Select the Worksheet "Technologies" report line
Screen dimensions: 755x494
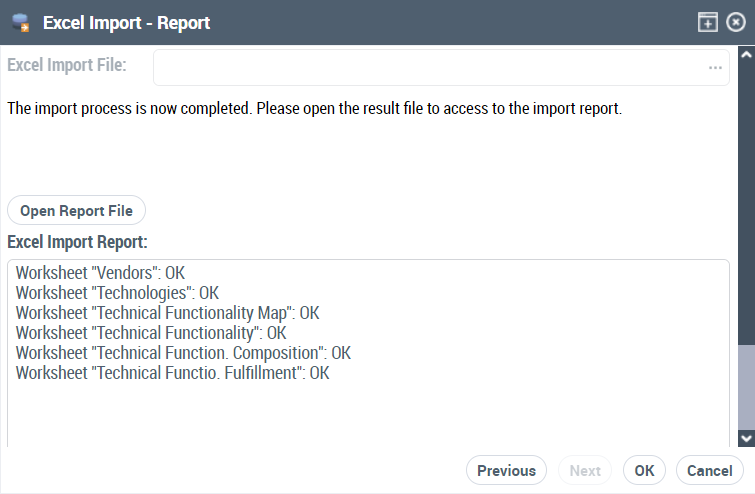click(117, 293)
